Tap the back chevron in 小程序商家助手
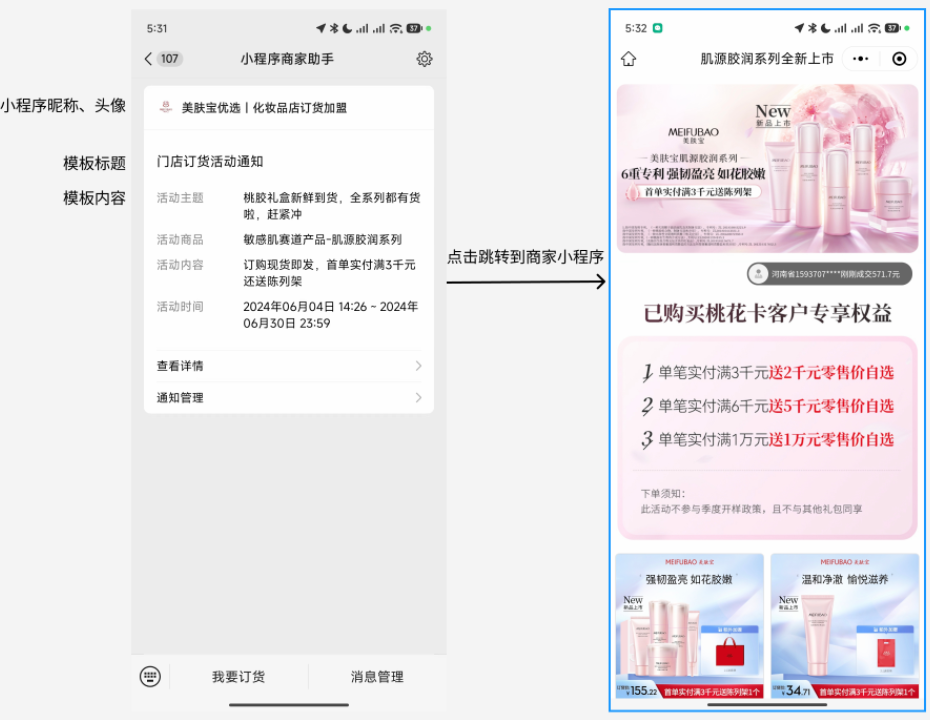 click(x=148, y=59)
